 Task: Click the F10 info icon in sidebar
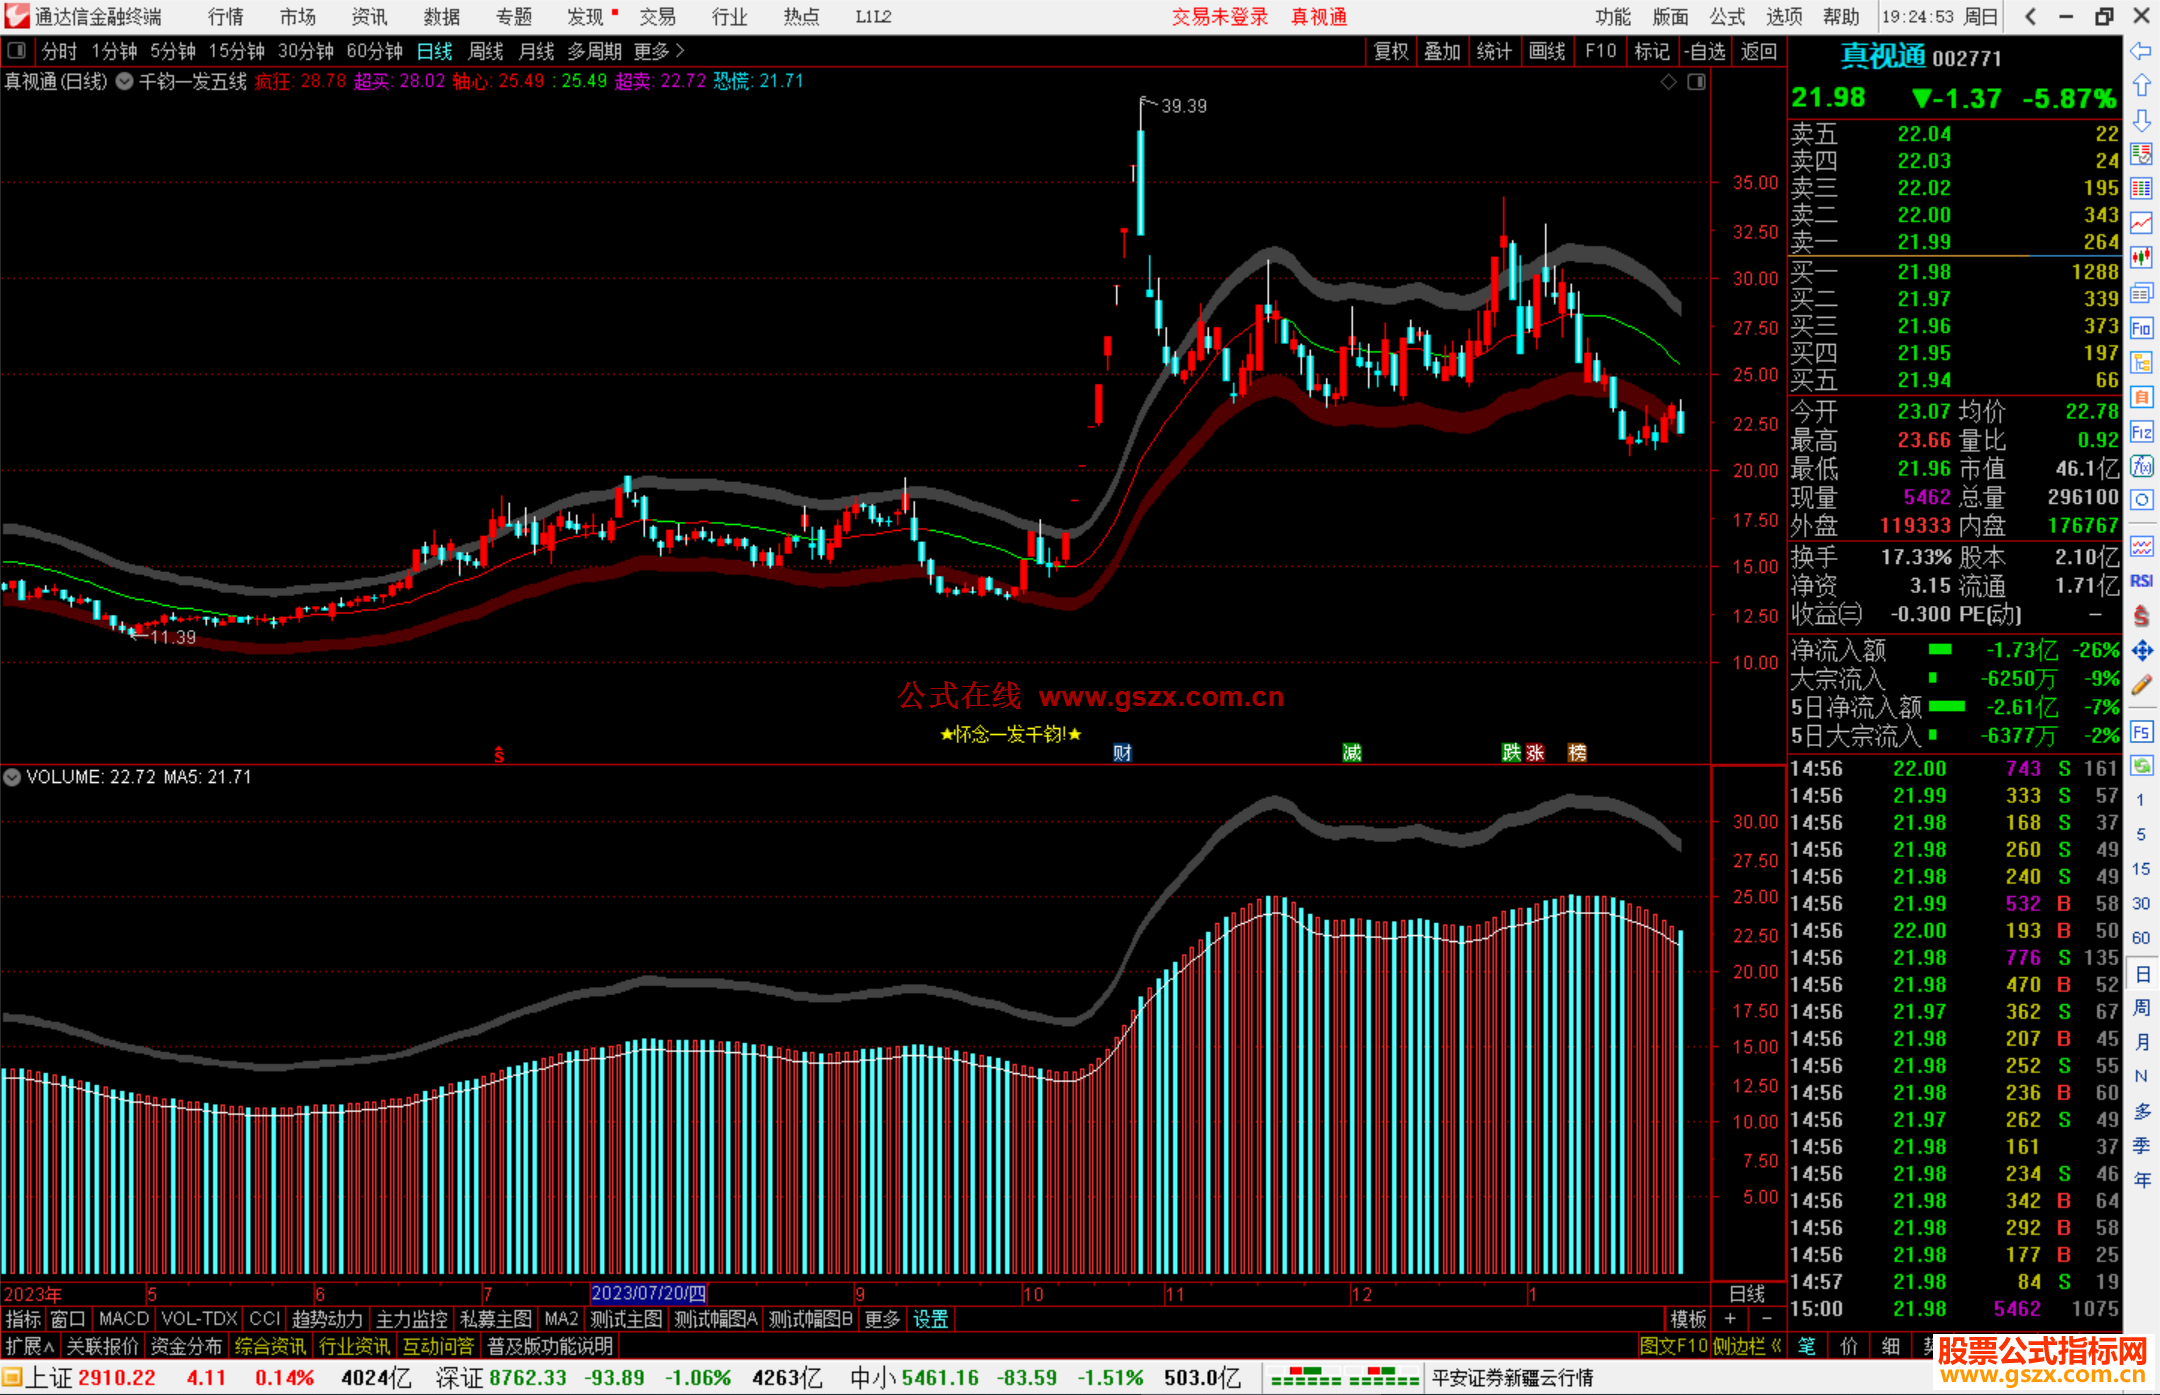pos(2141,328)
